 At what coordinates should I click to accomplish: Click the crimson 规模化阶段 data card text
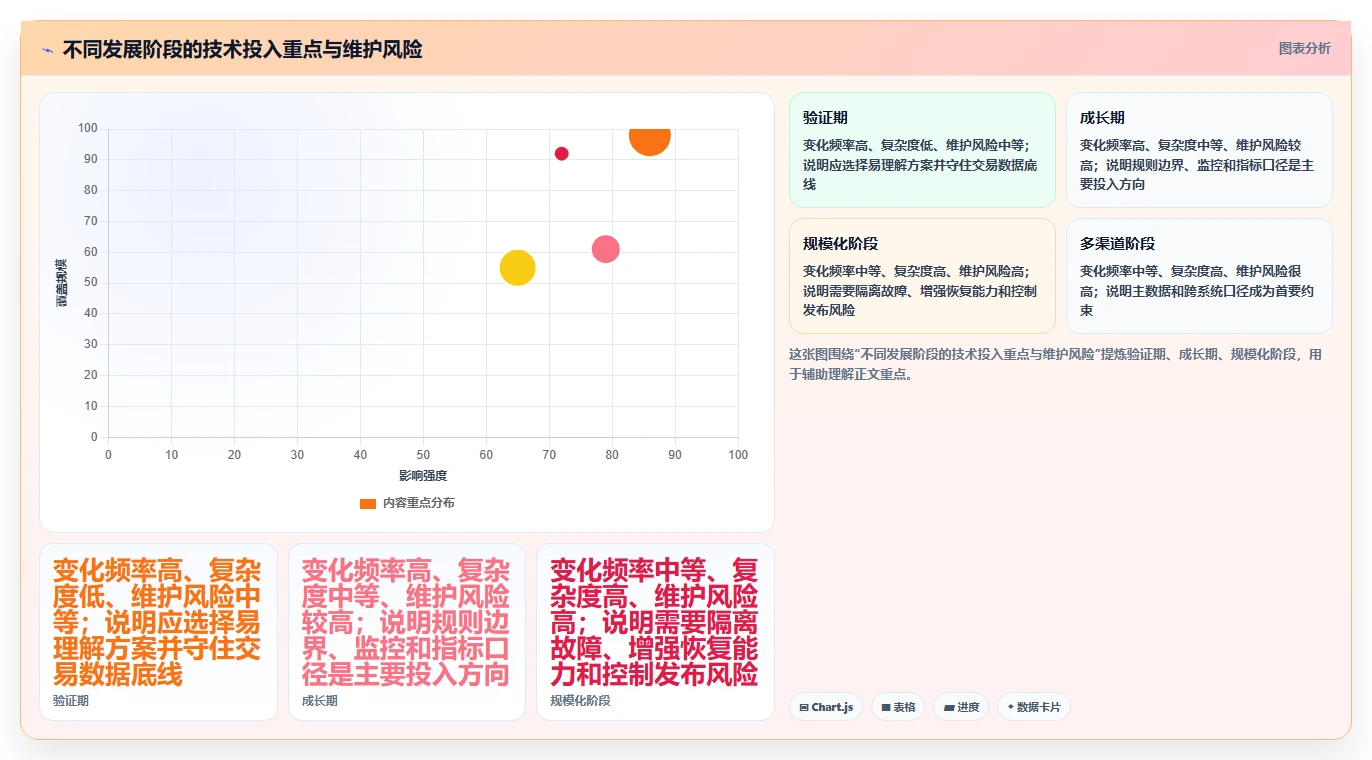[654, 622]
